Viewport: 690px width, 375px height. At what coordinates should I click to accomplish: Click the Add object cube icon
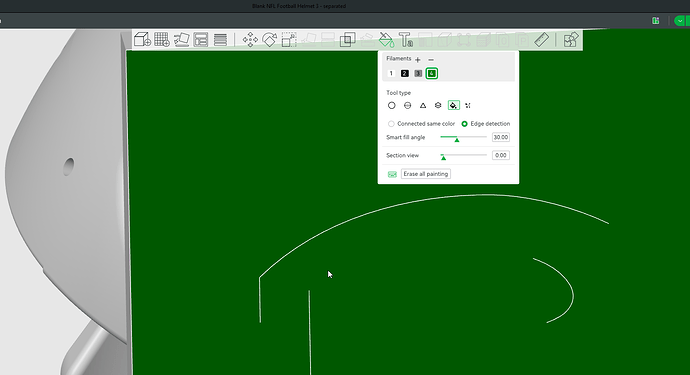(142, 40)
